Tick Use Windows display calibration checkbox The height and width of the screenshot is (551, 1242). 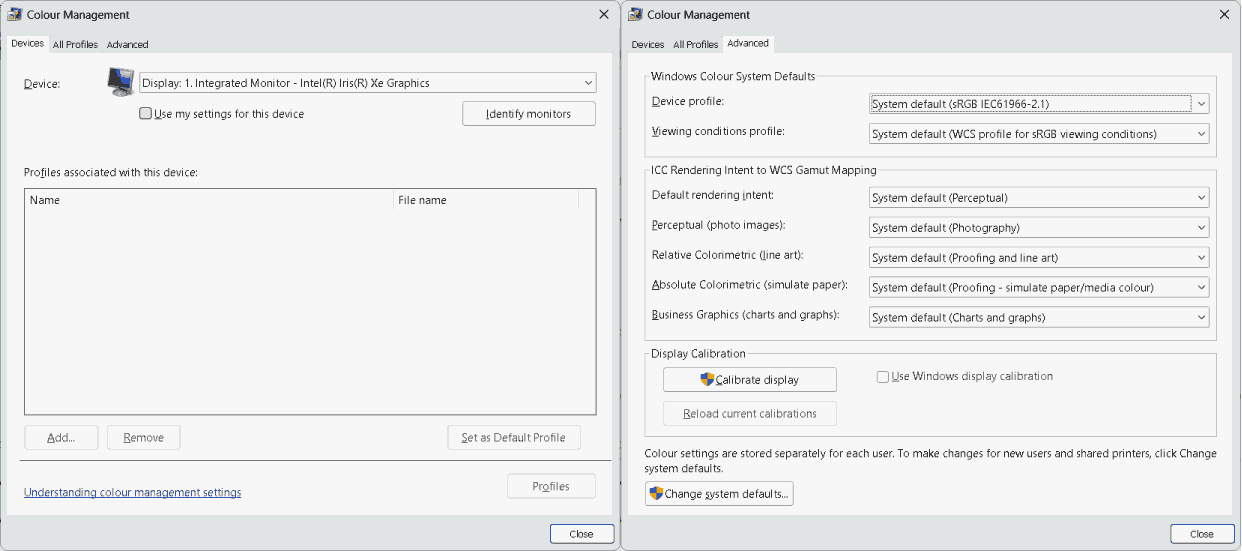click(883, 377)
